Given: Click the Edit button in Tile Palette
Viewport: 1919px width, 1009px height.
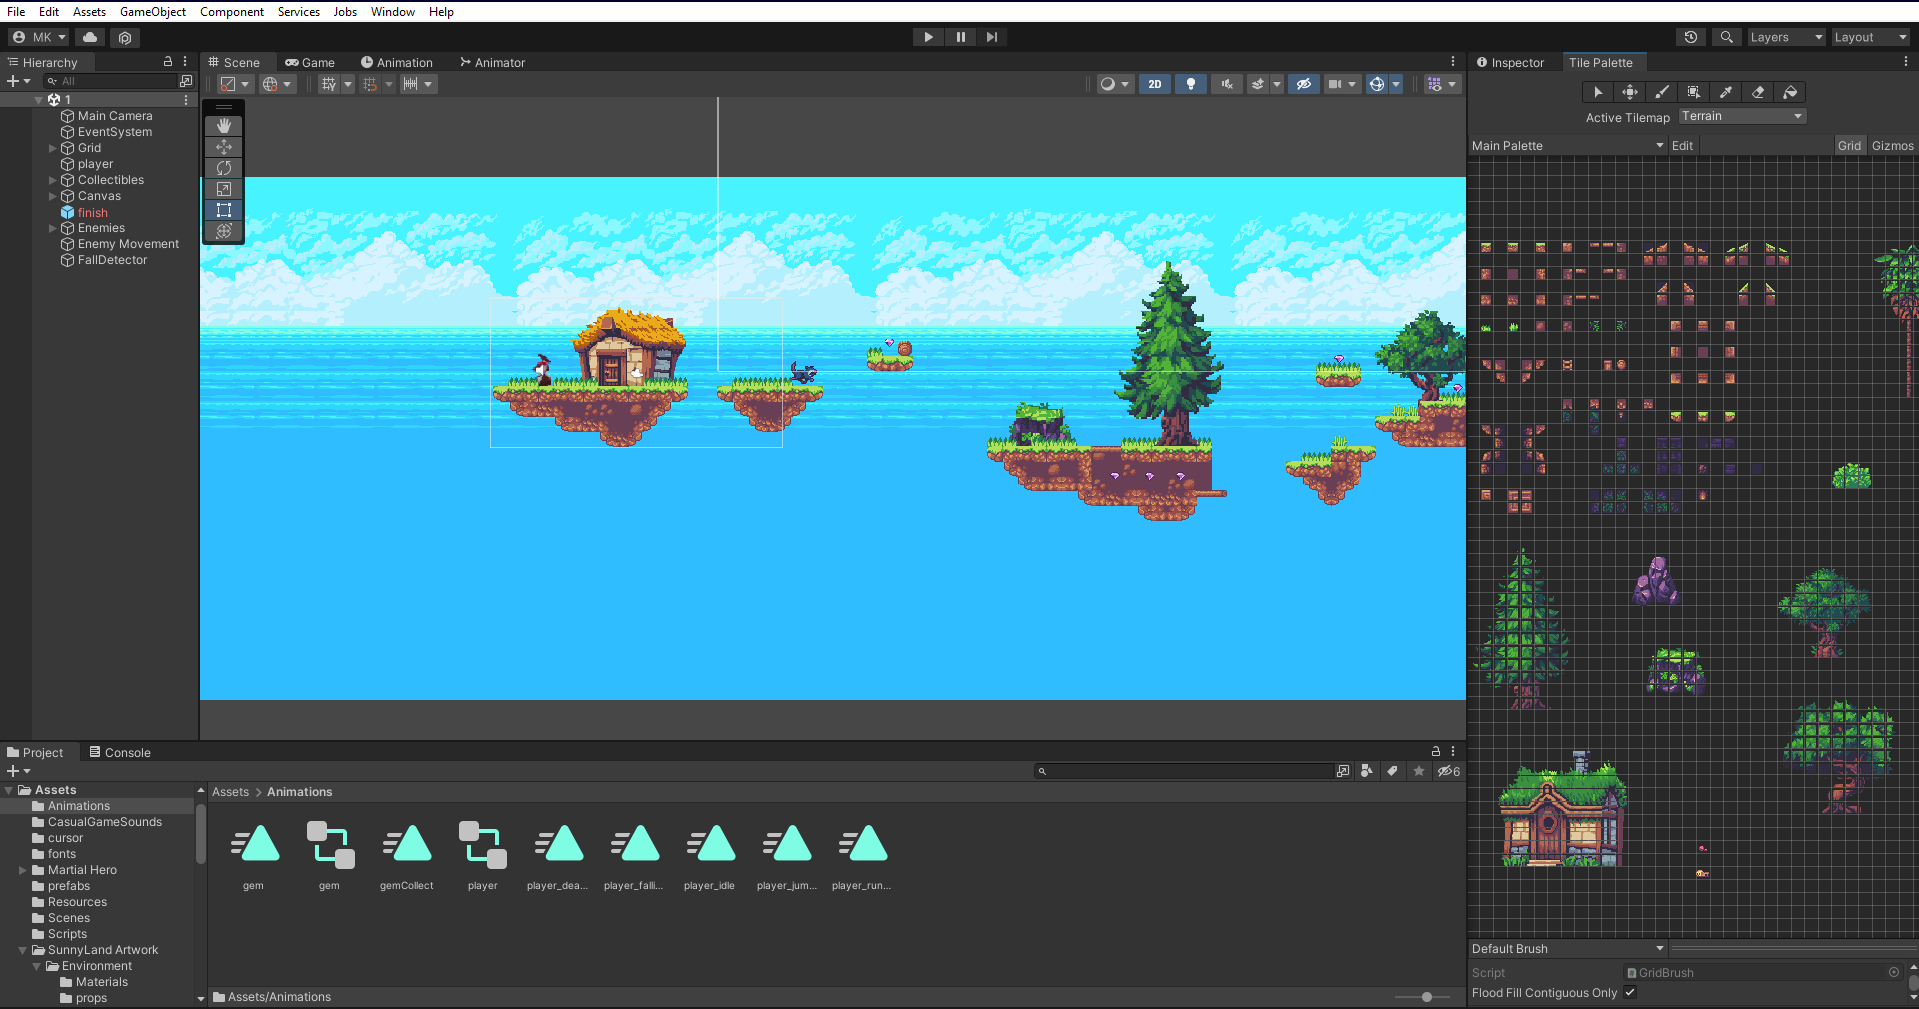Looking at the screenshot, I should tap(1682, 146).
